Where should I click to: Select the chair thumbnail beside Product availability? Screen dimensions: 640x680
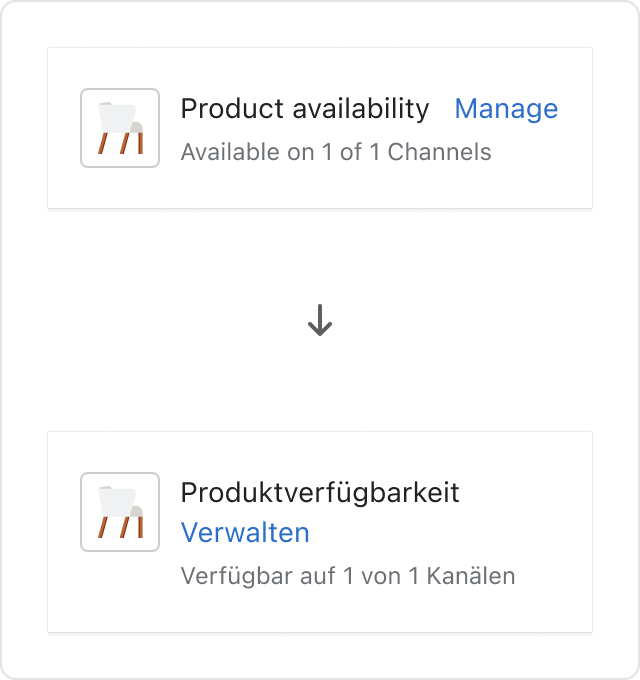pos(120,128)
